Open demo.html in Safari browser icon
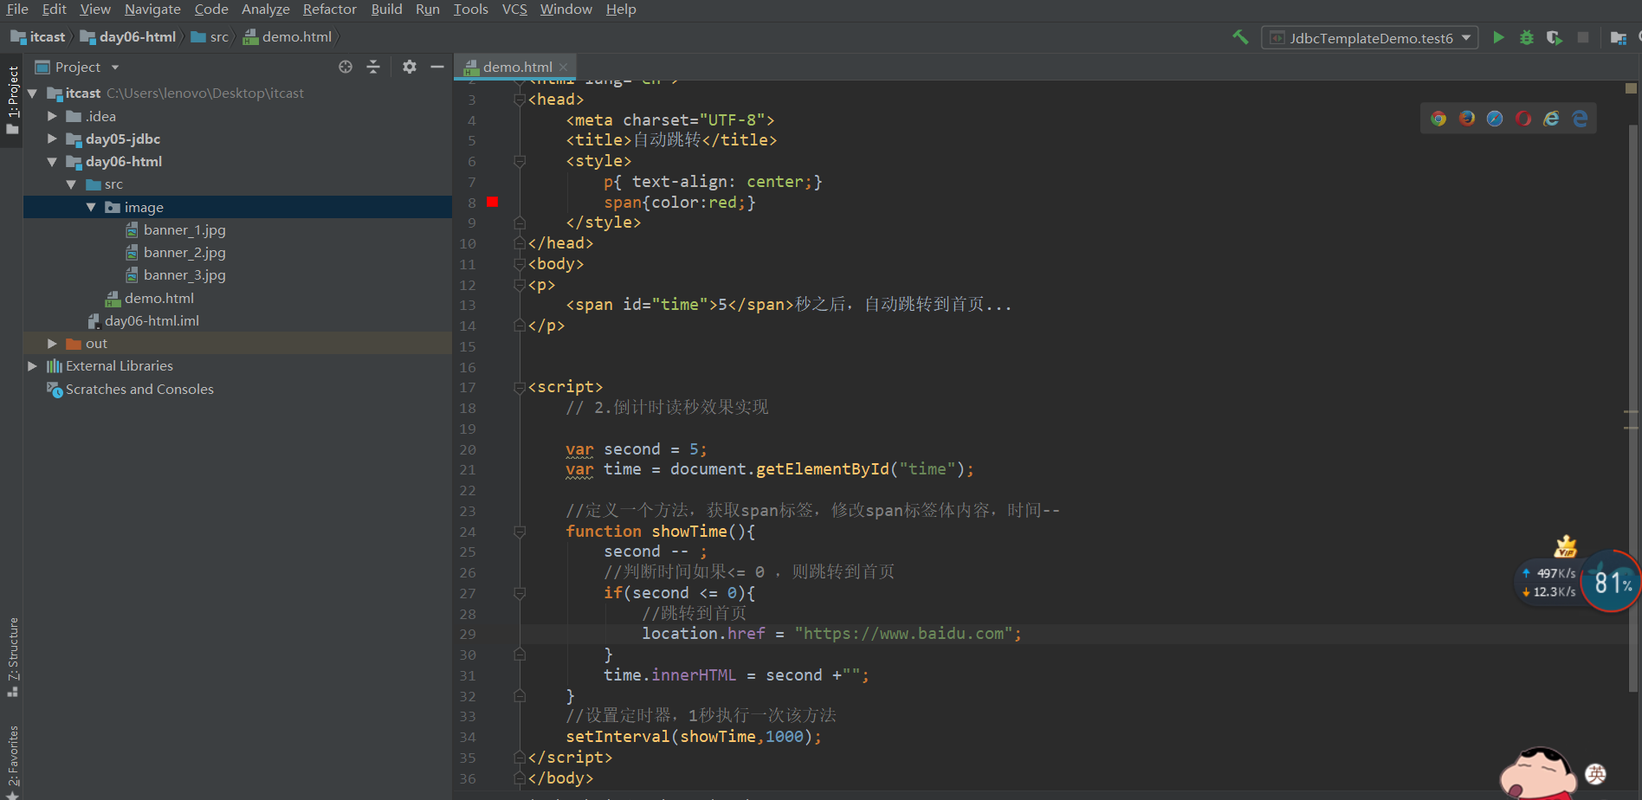 point(1494,118)
